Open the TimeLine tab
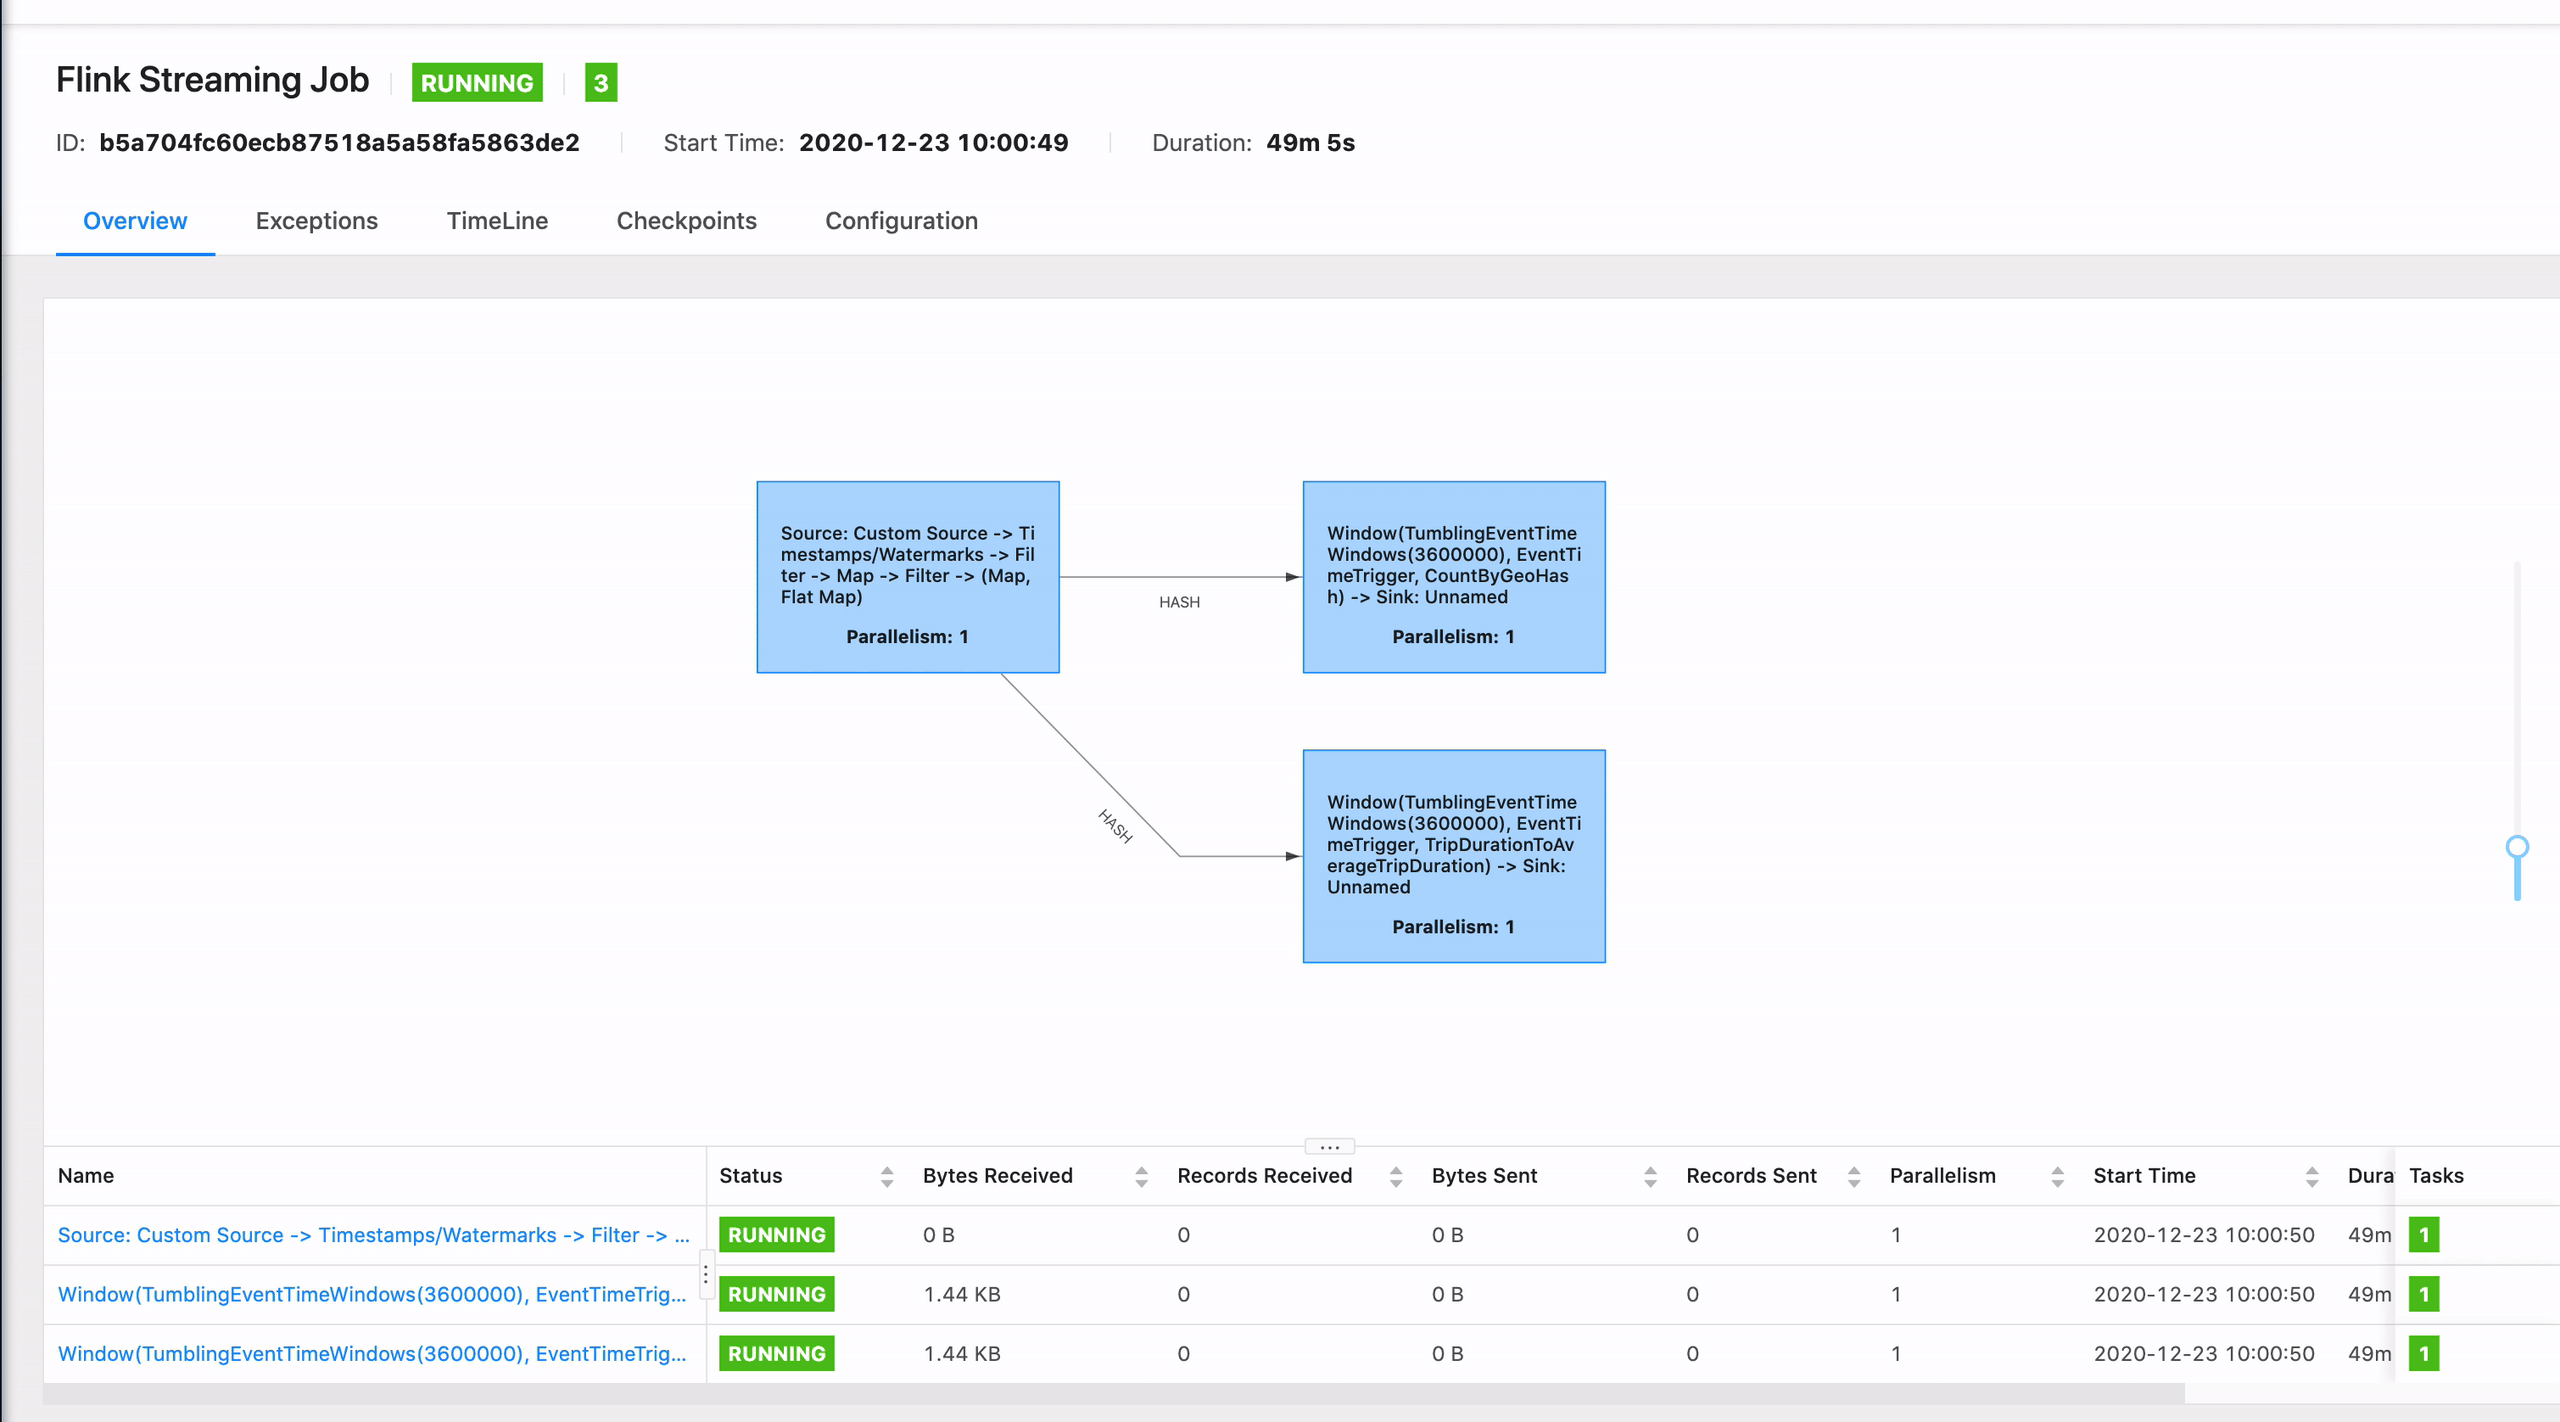 tap(497, 221)
